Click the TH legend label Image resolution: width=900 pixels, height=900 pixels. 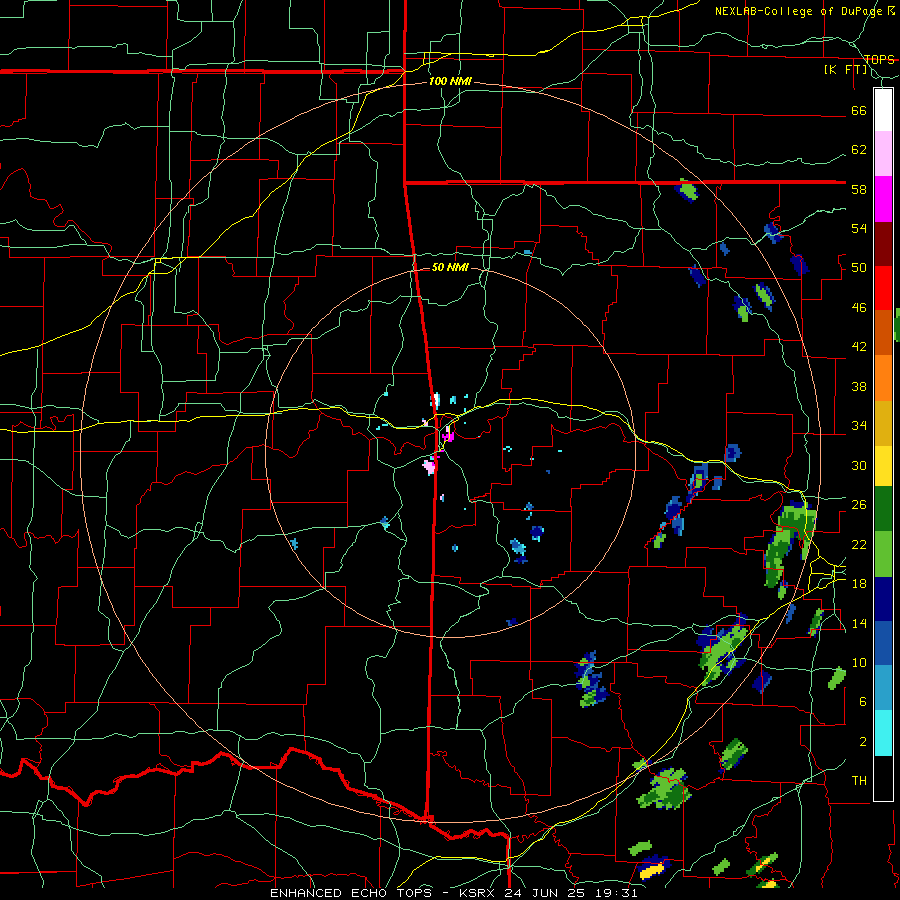pyautogui.click(x=859, y=781)
